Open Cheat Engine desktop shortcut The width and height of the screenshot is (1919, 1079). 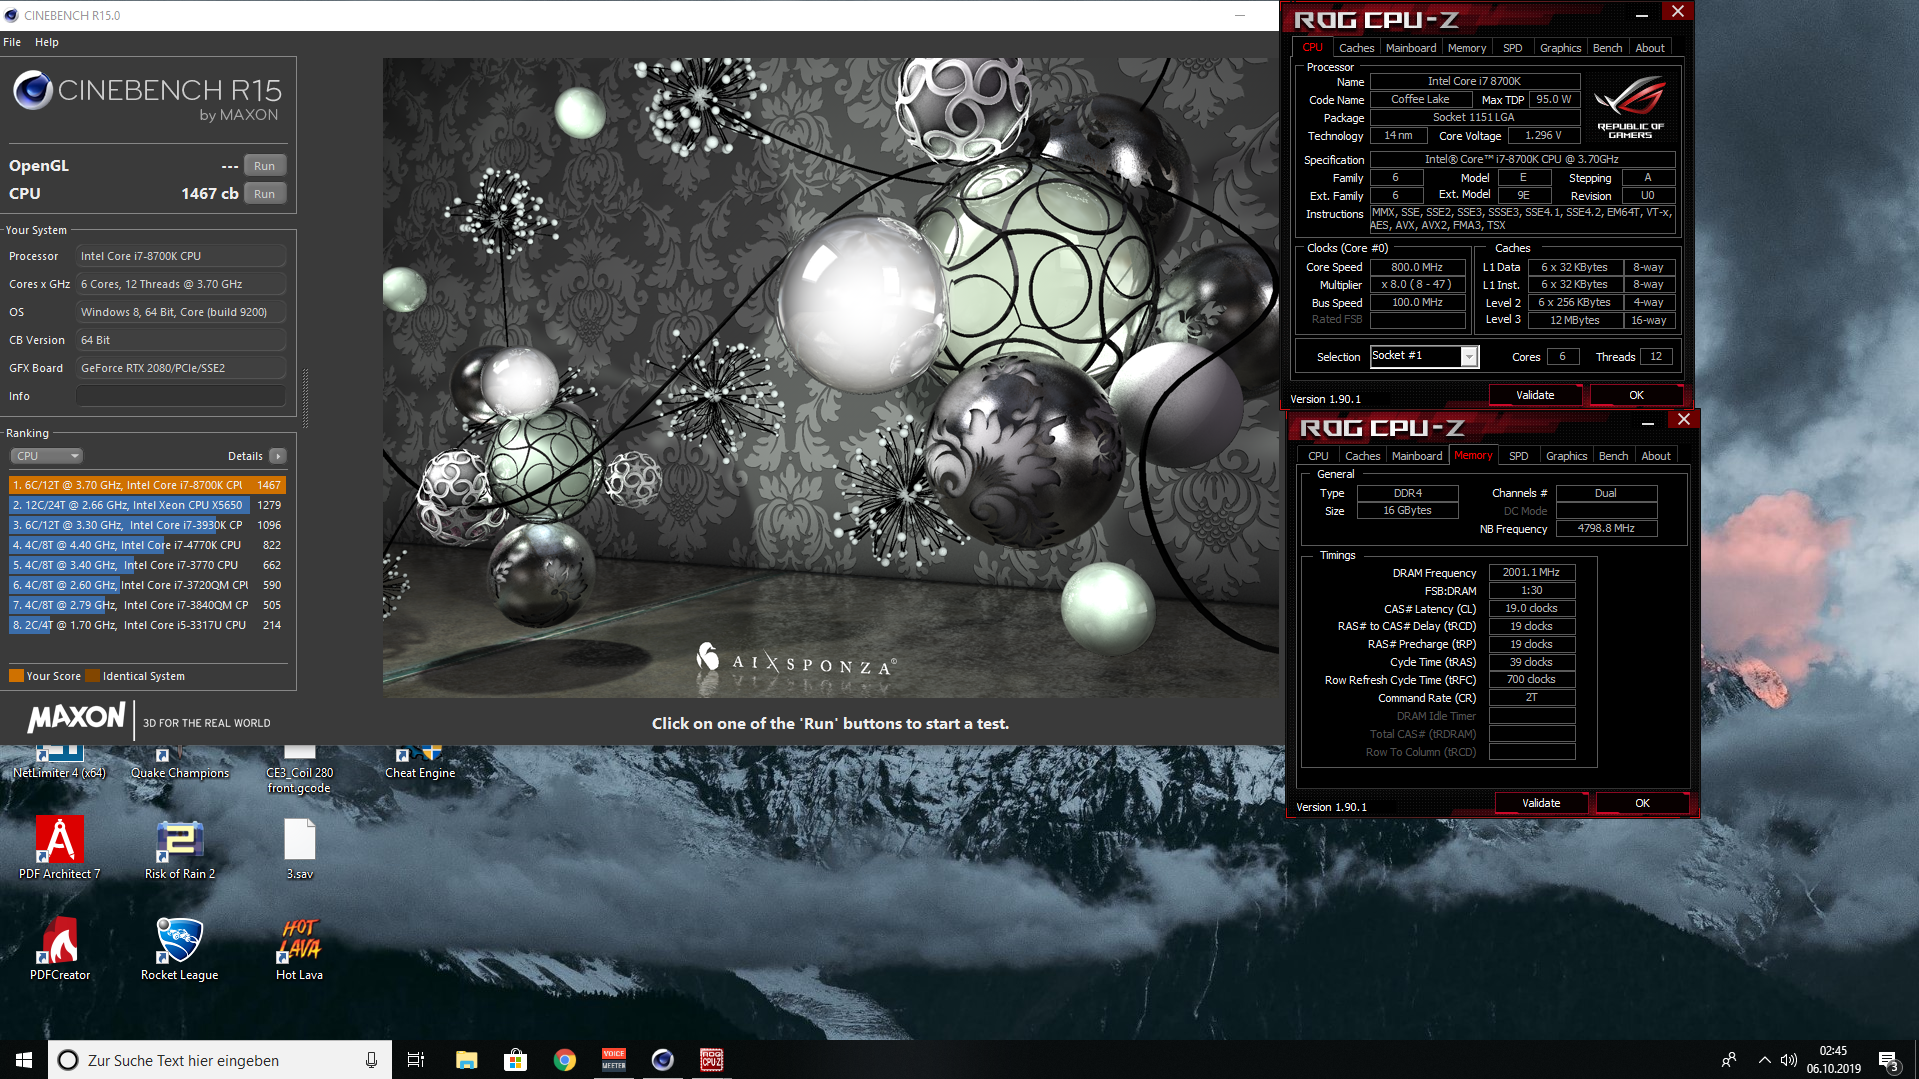coord(420,763)
